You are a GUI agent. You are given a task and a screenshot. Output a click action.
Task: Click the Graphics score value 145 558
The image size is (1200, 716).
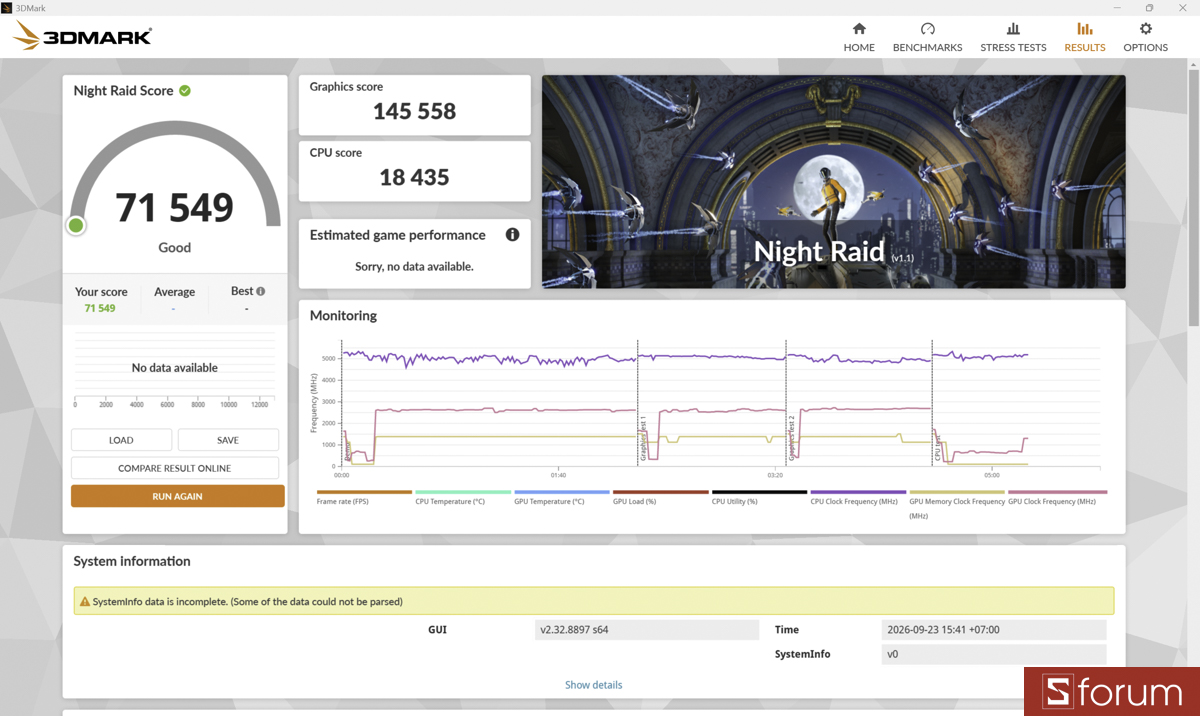(x=414, y=111)
